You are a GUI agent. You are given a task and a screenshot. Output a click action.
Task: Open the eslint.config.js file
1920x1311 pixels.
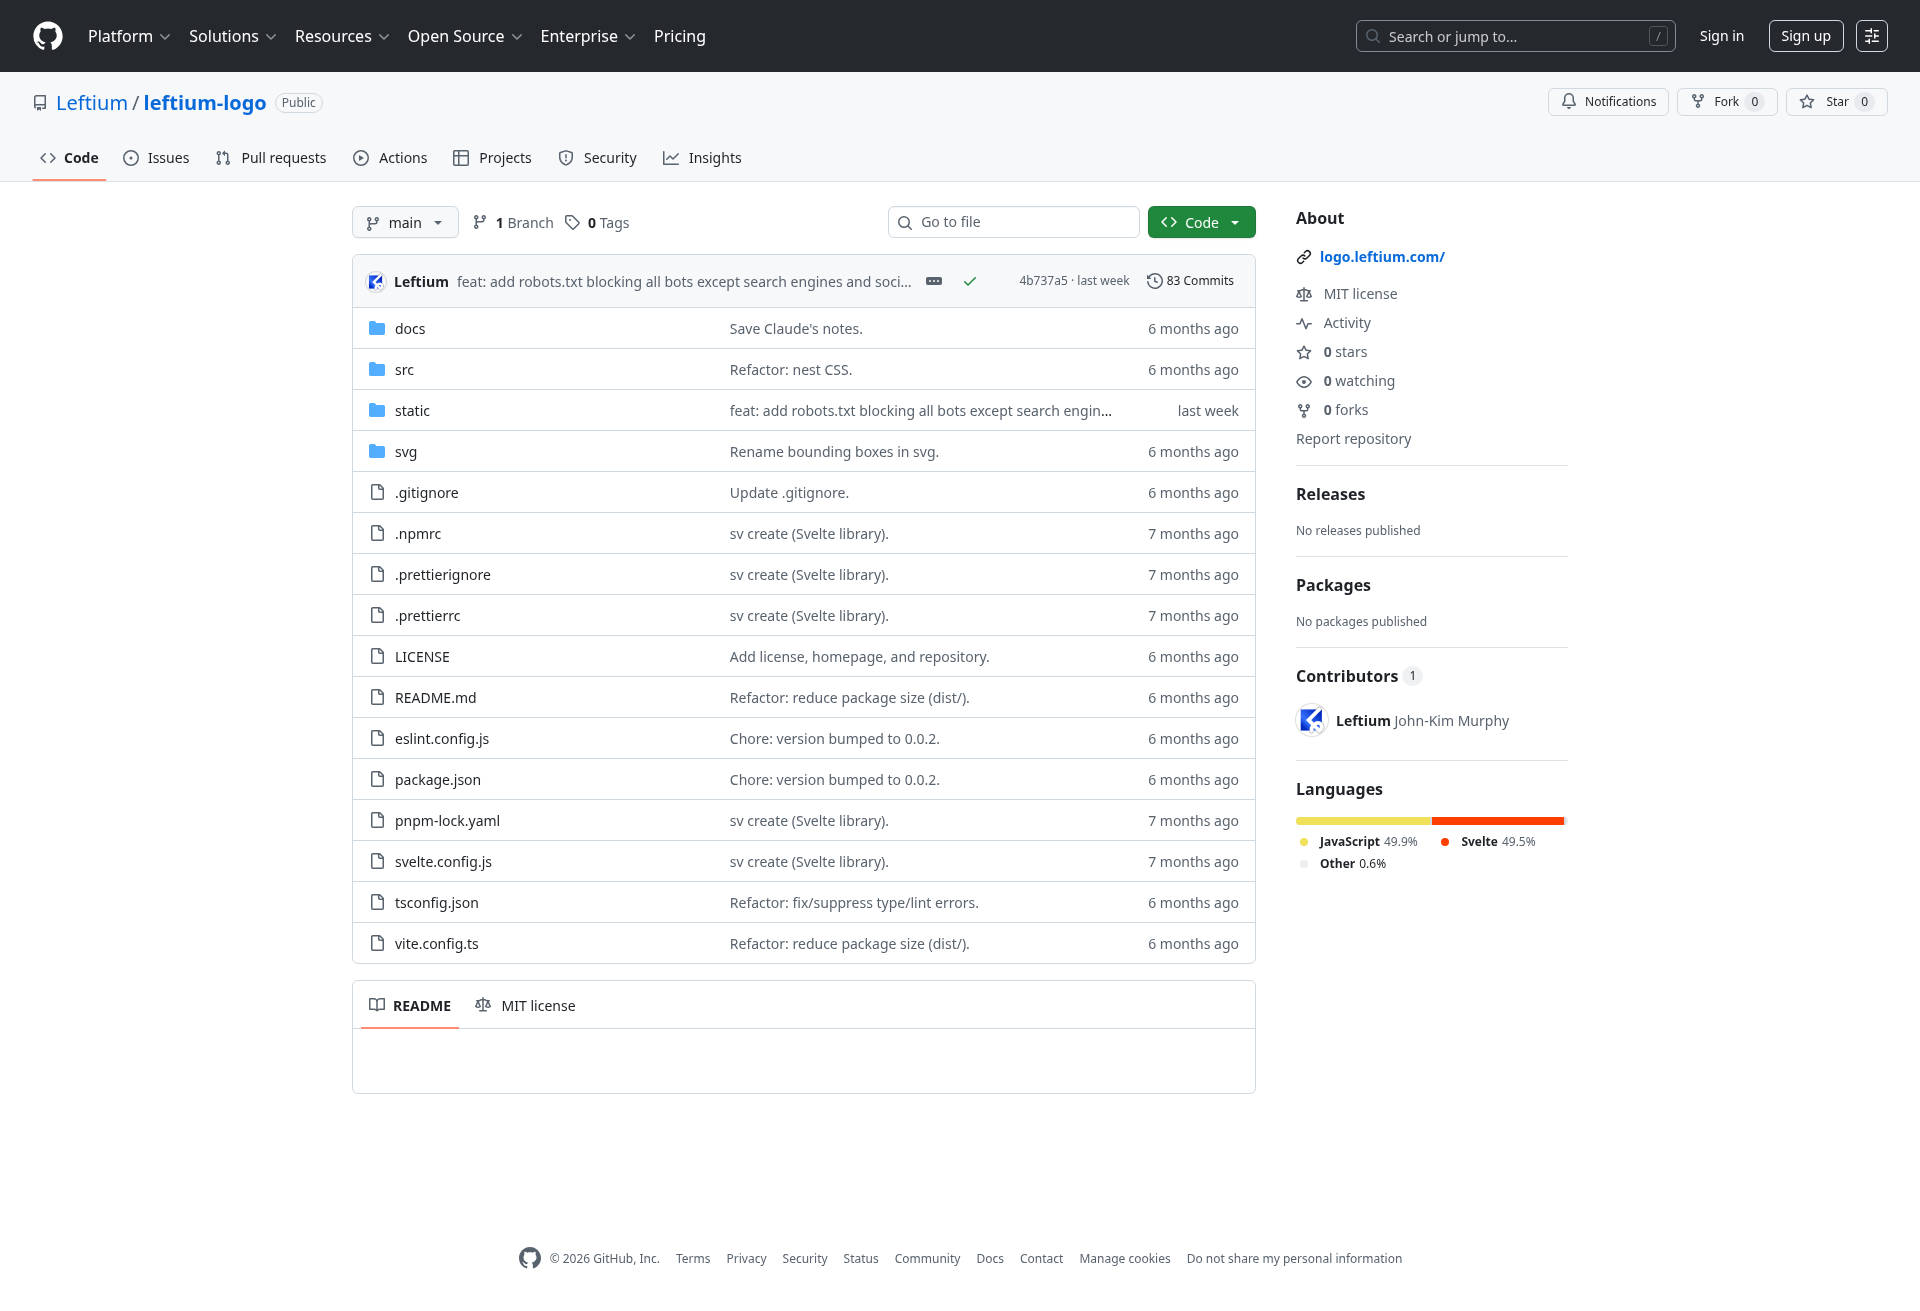coord(442,739)
